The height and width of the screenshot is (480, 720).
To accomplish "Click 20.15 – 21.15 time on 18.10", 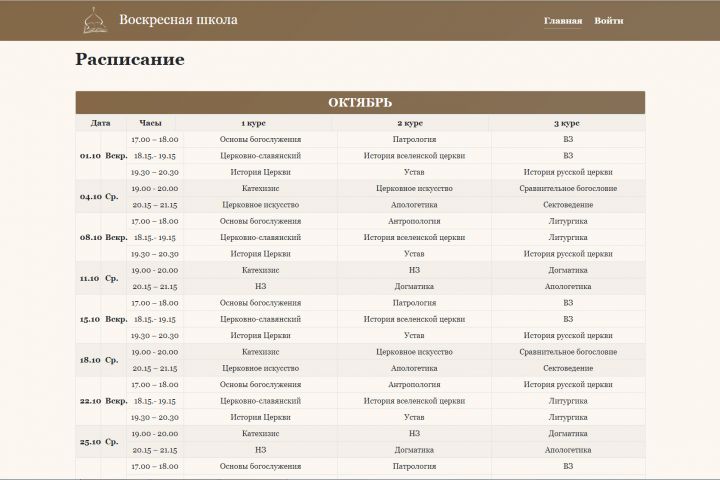I will pyautogui.click(x=155, y=368).
